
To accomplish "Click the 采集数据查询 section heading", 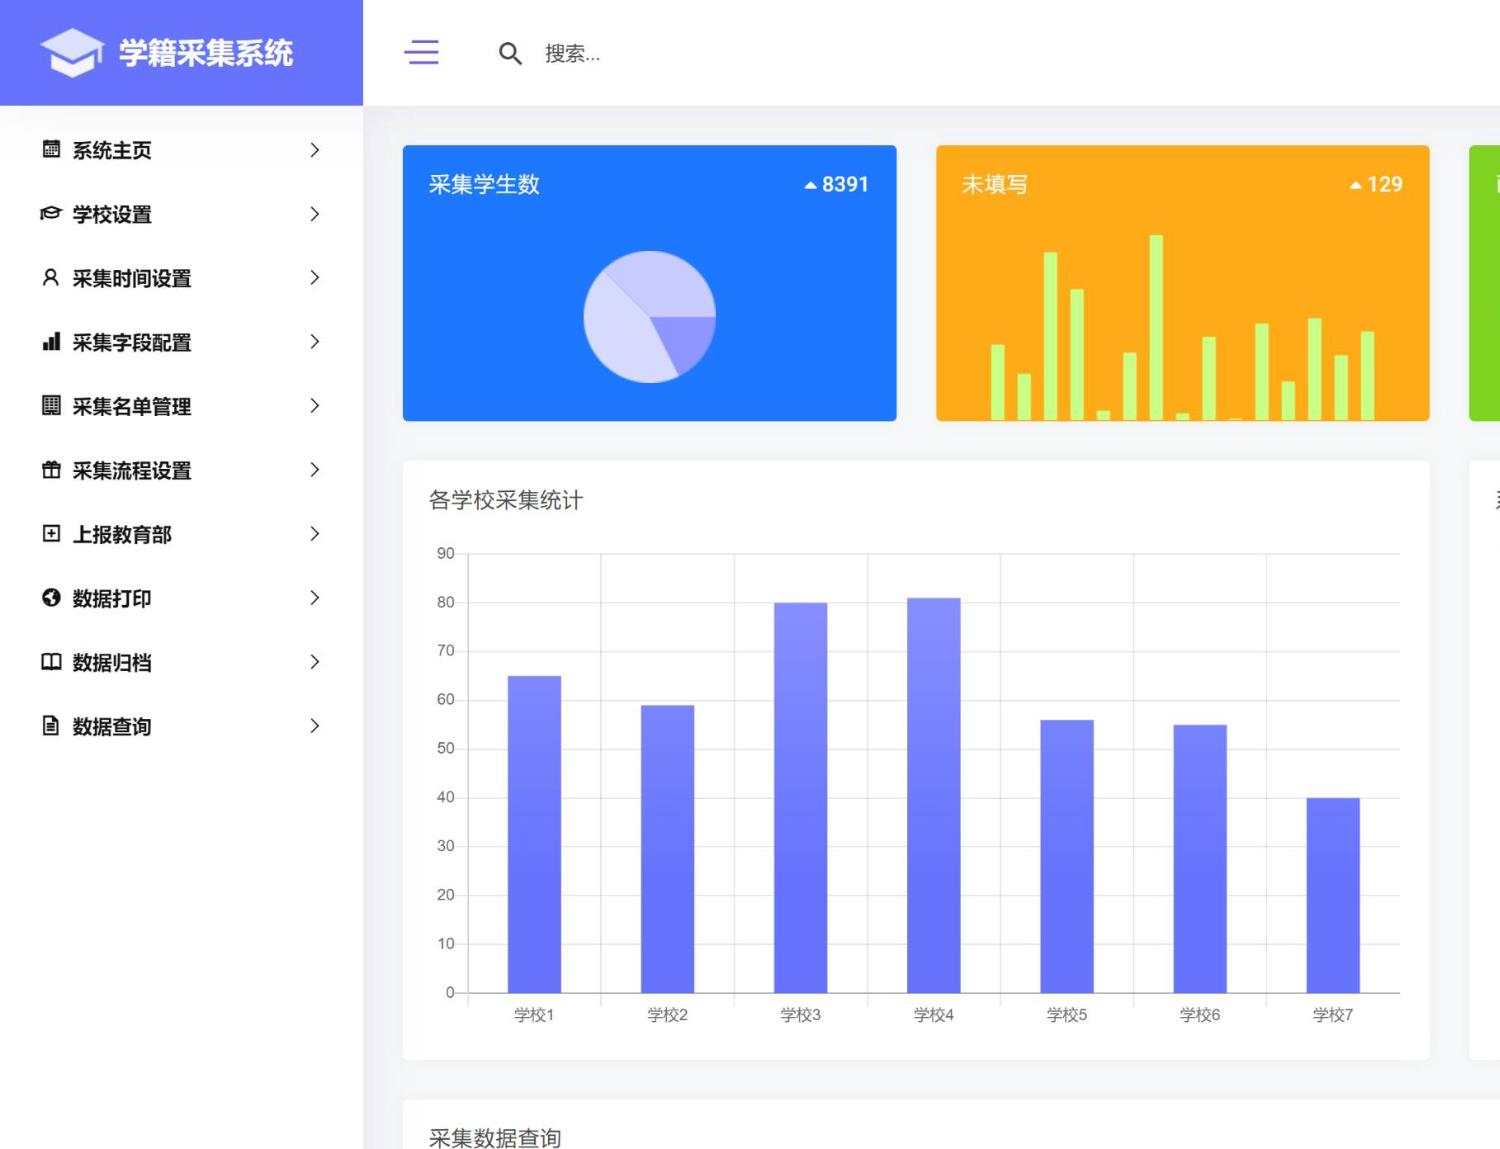I will click(495, 1137).
